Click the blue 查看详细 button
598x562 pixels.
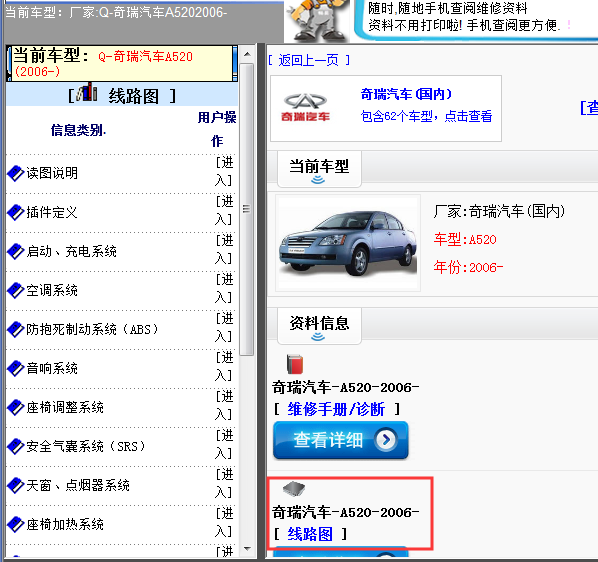341,440
